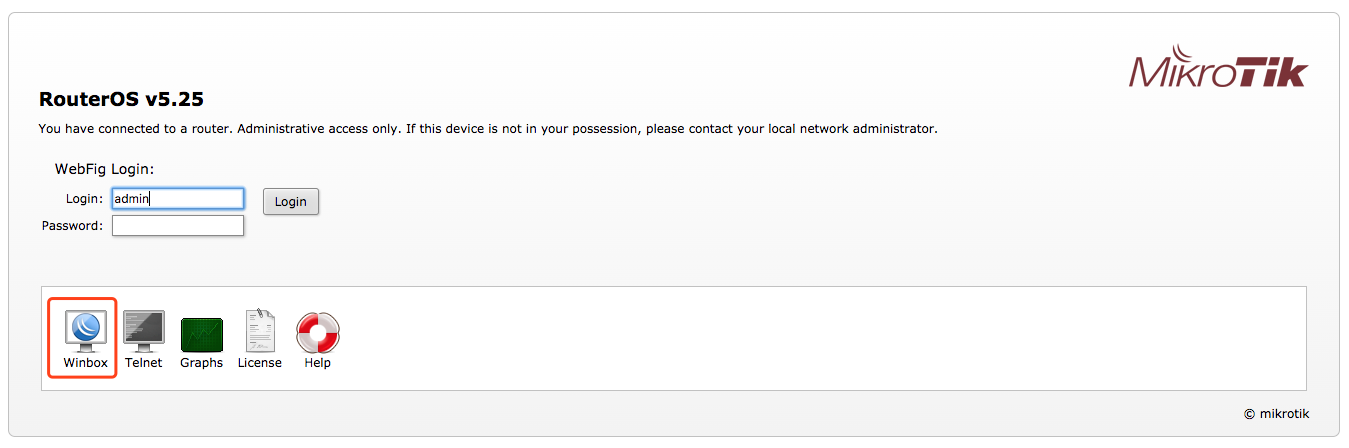Open the Telnet terminal icon
The image size is (1349, 448).
coord(143,329)
